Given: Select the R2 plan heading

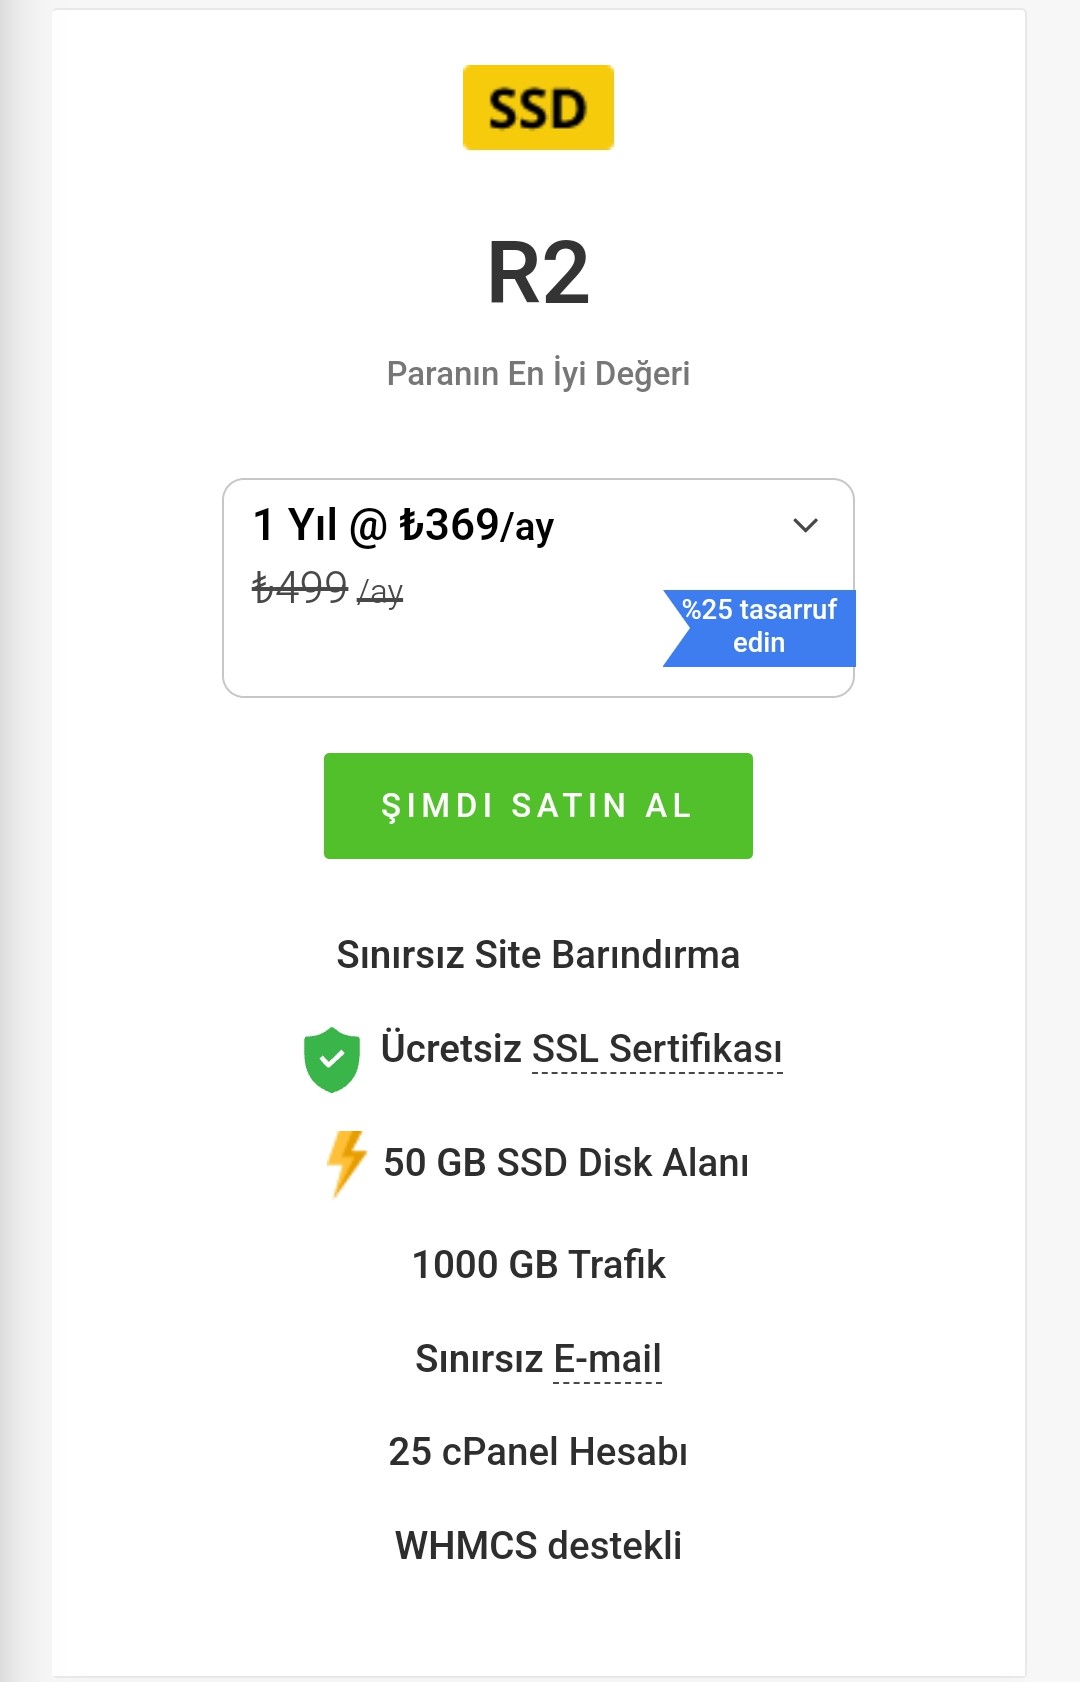Looking at the screenshot, I should (x=538, y=273).
